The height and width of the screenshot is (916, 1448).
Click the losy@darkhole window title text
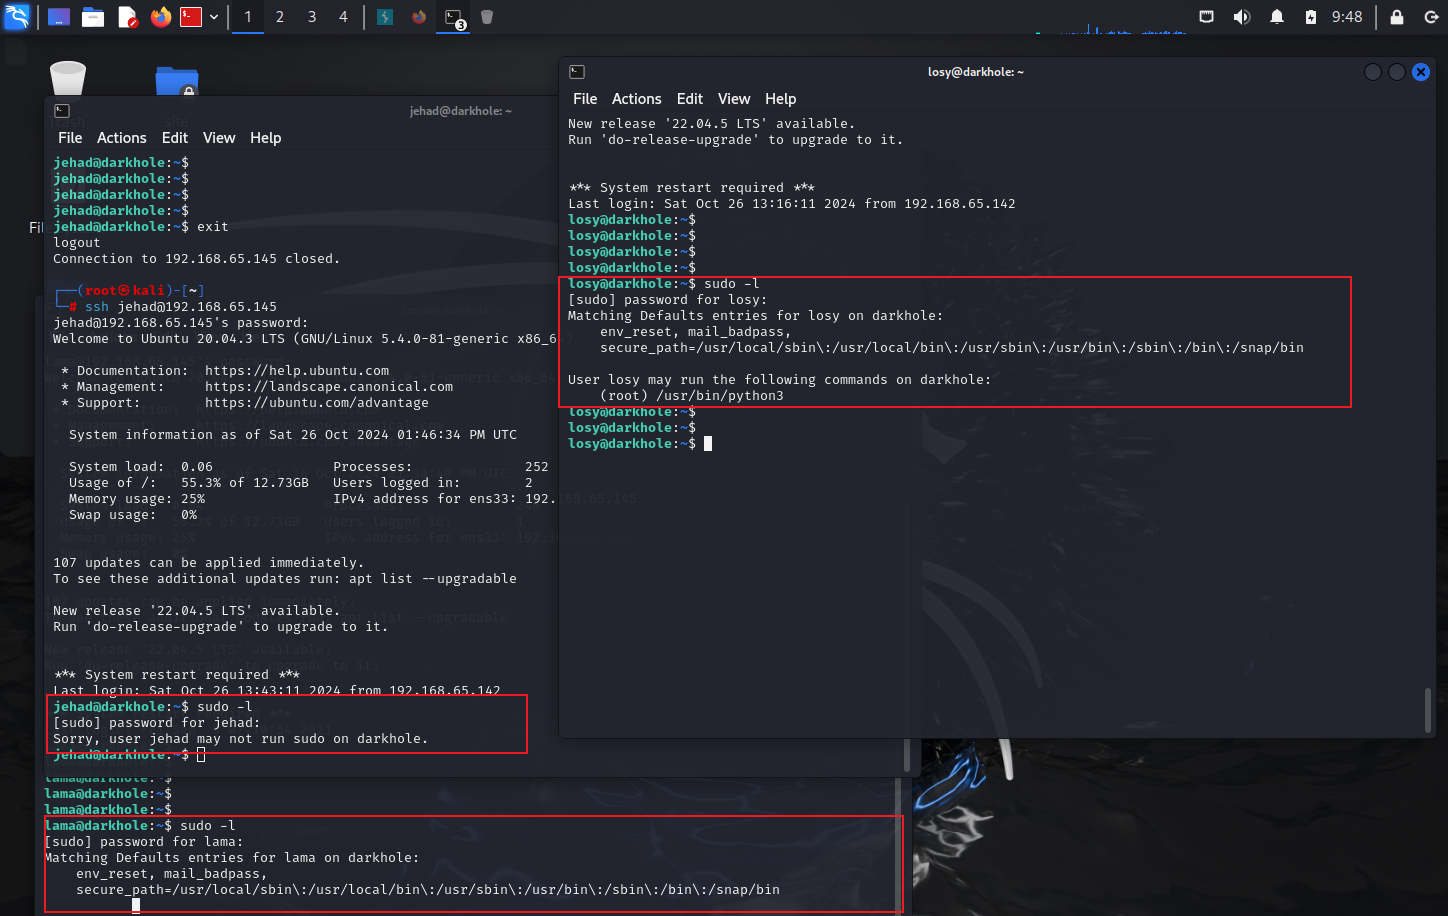(976, 72)
